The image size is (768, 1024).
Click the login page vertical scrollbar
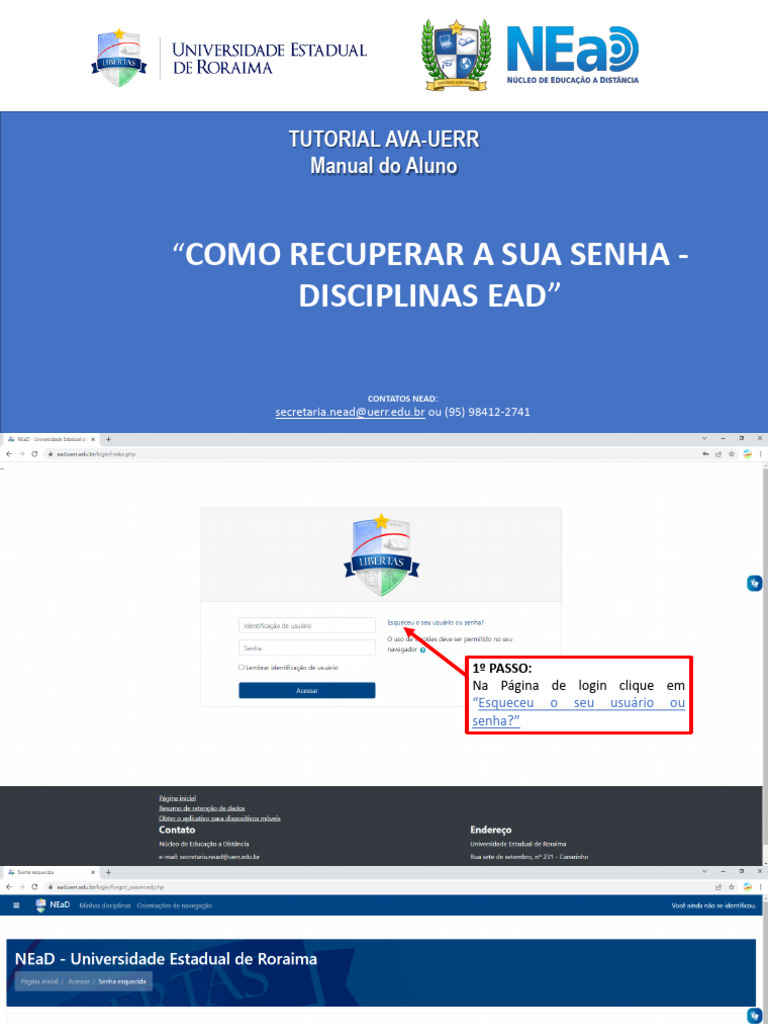pyautogui.click(x=765, y=663)
